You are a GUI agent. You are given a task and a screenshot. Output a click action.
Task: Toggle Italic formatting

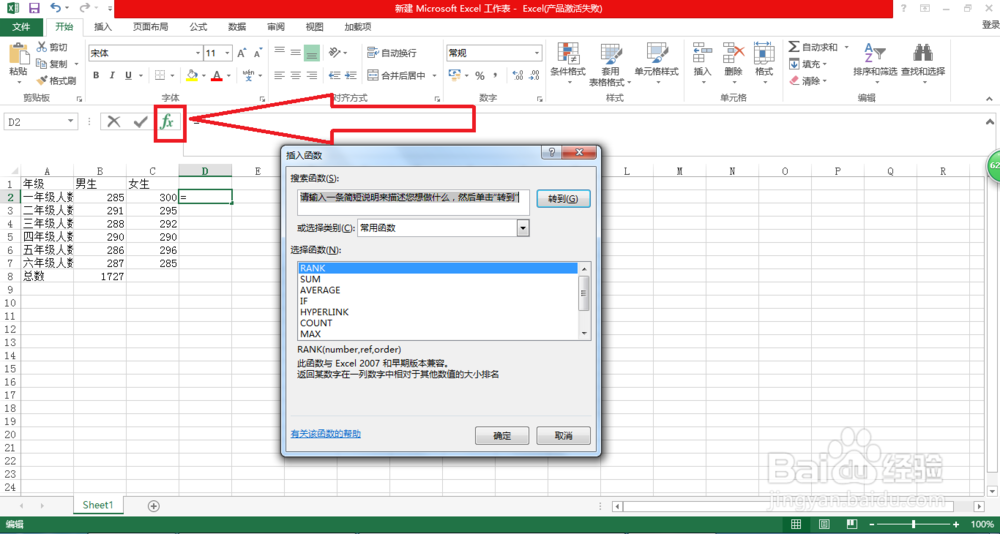113,75
